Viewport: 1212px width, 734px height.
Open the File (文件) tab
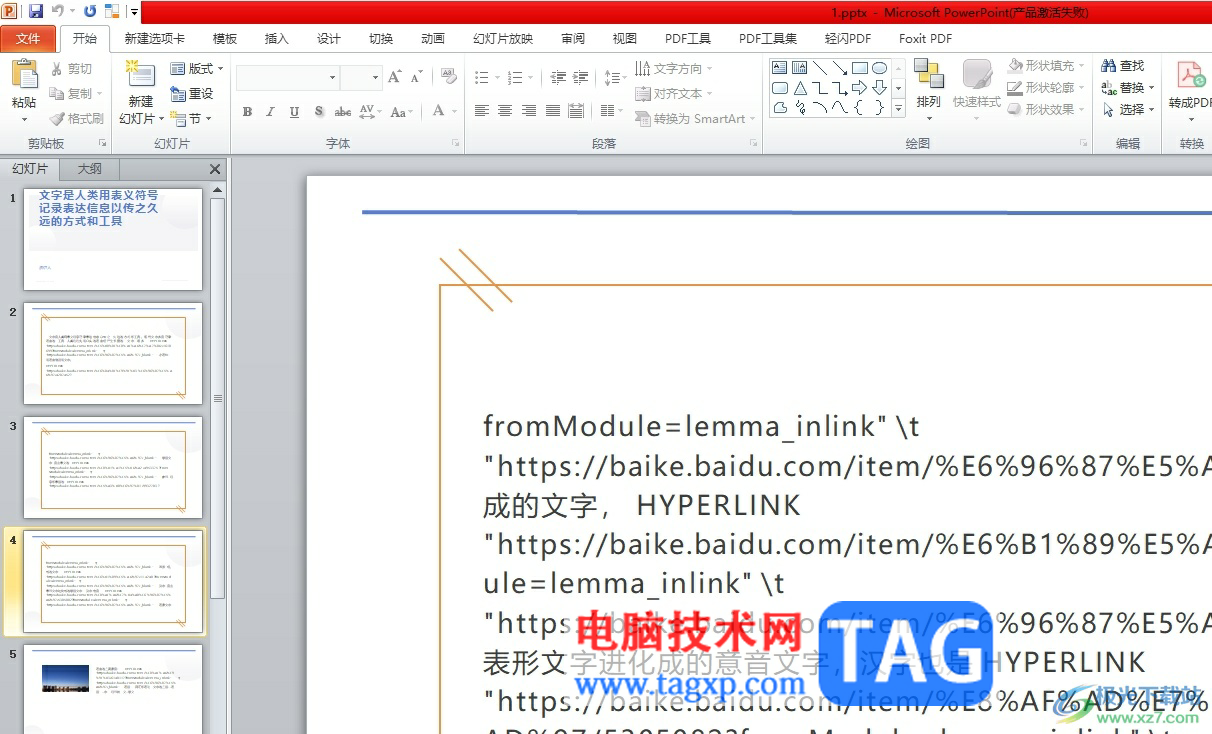coord(28,39)
